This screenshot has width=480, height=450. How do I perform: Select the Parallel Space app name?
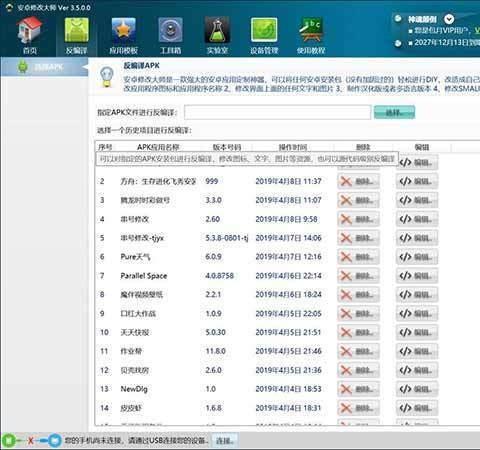pyautogui.click(x=144, y=276)
